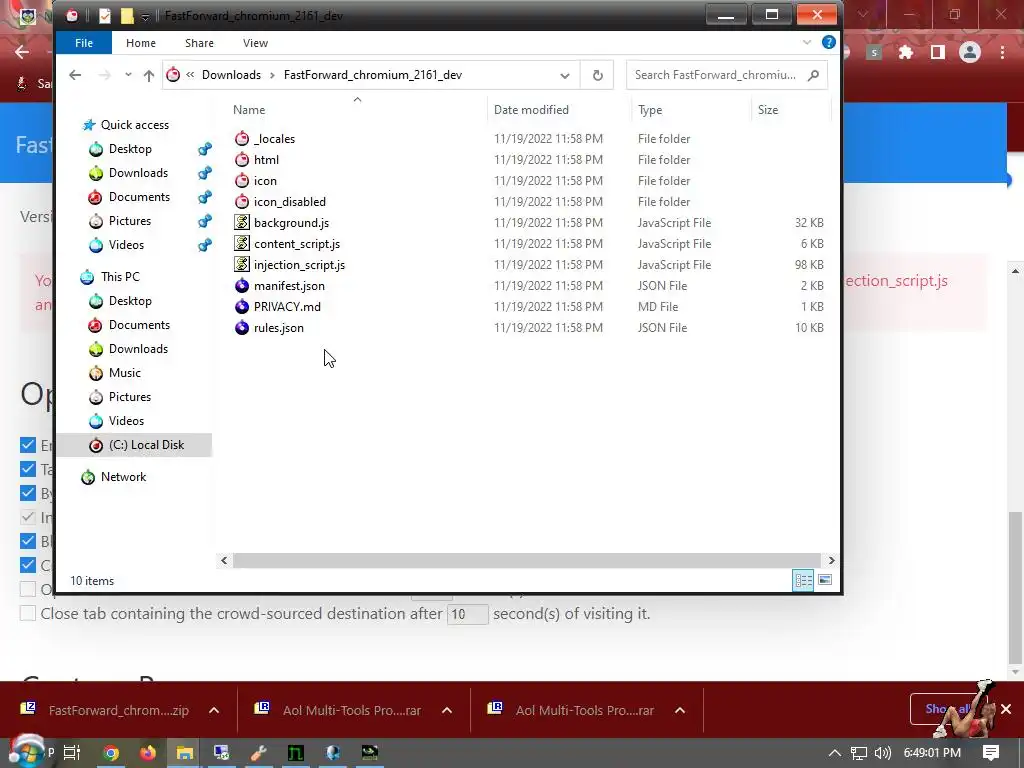The height and width of the screenshot is (768, 1024).
Task: Click the scroll right arrow of file list
Action: click(x=831, y=560)
